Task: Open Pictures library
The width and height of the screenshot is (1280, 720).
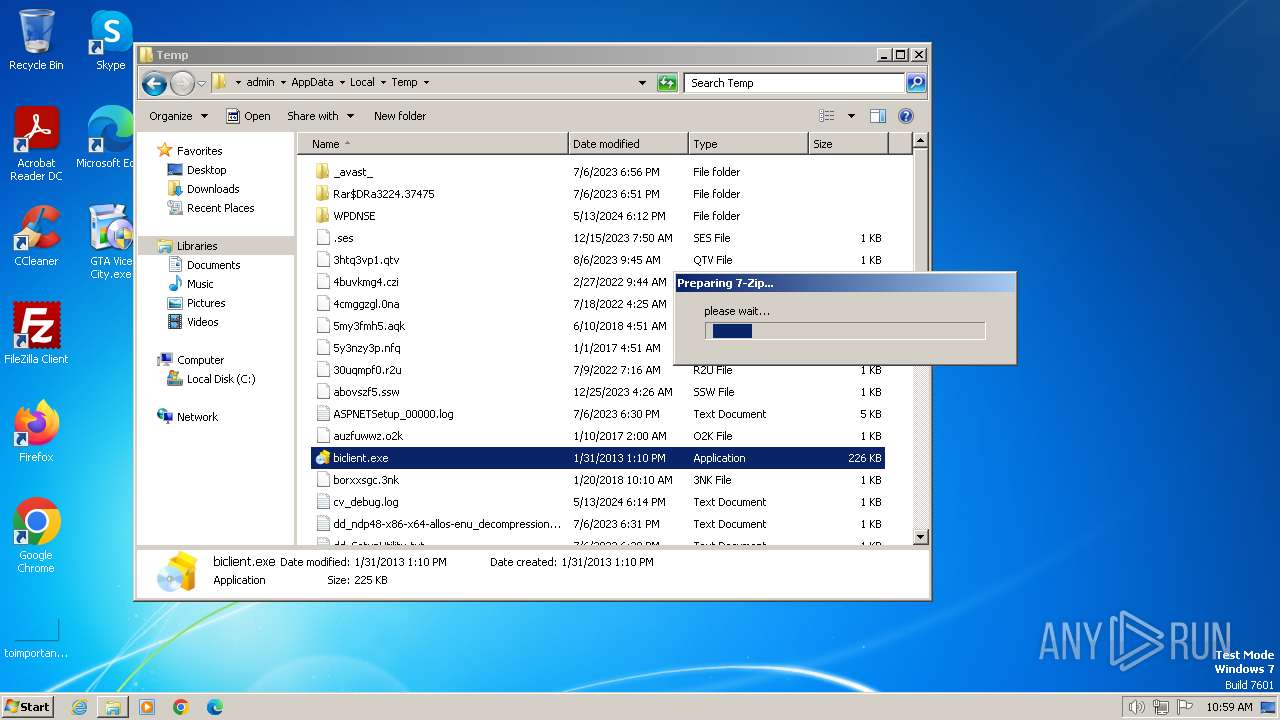Action: [x=206, y=303]
